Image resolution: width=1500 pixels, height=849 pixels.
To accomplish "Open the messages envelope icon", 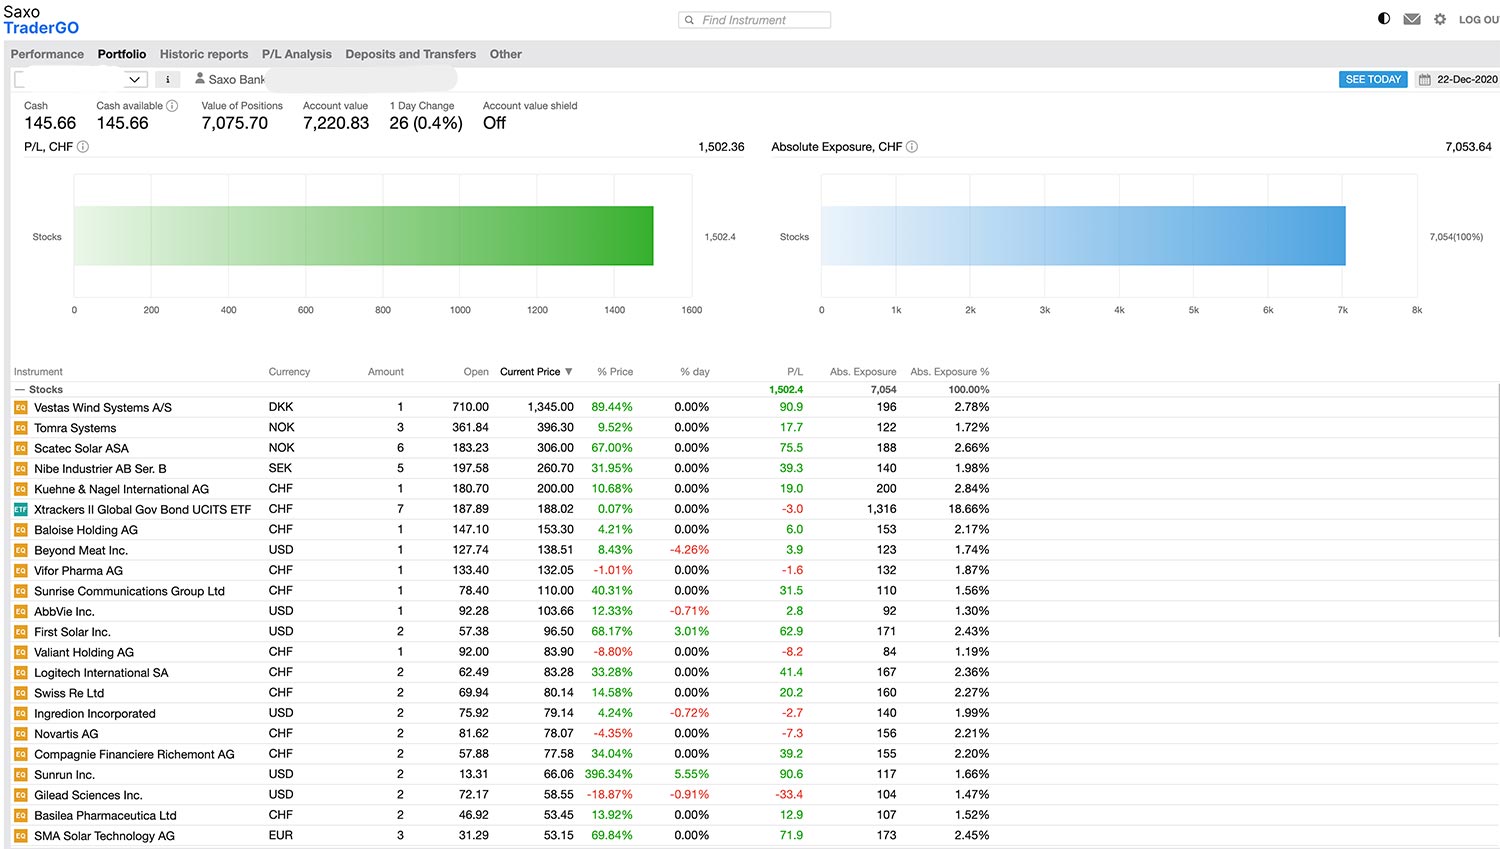I will click(x=1412, y=19).
